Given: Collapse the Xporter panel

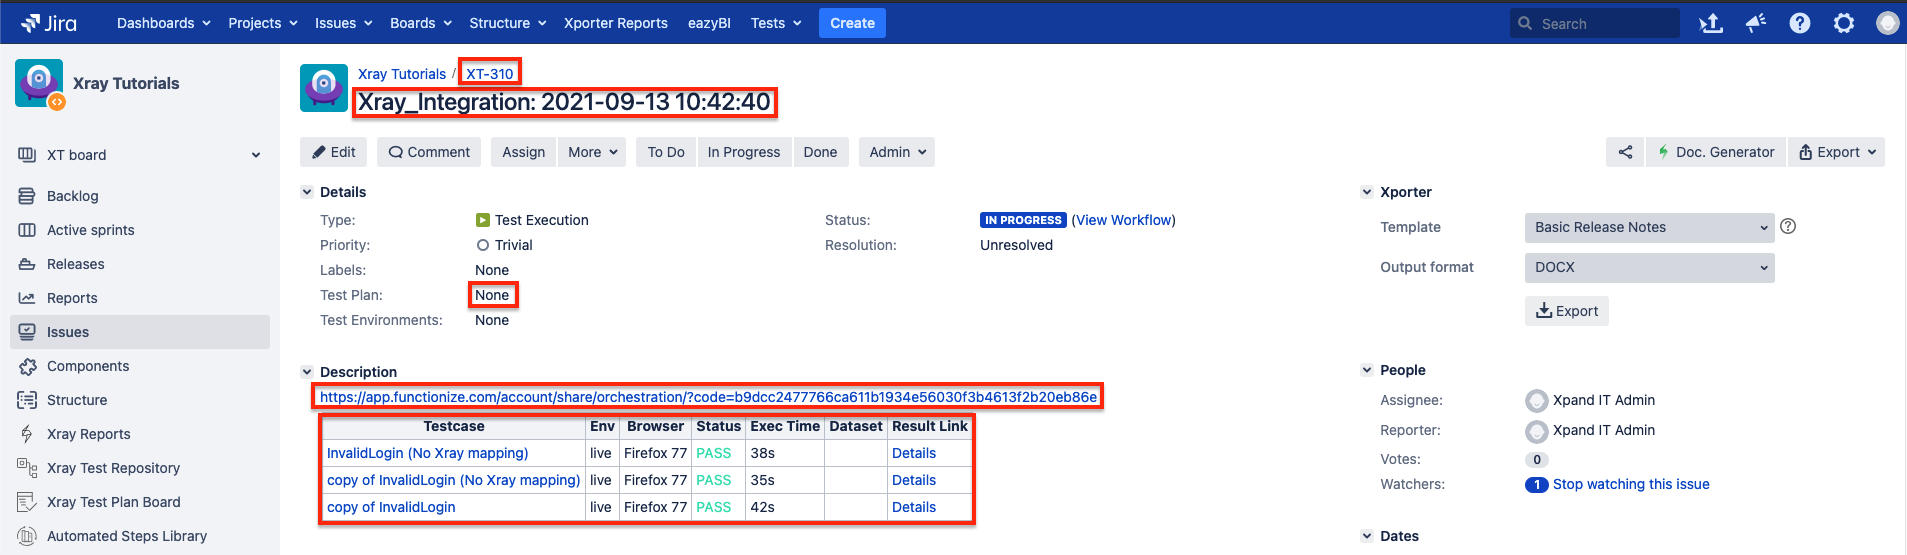Looking at the screenshot, I should point(1367,192).
